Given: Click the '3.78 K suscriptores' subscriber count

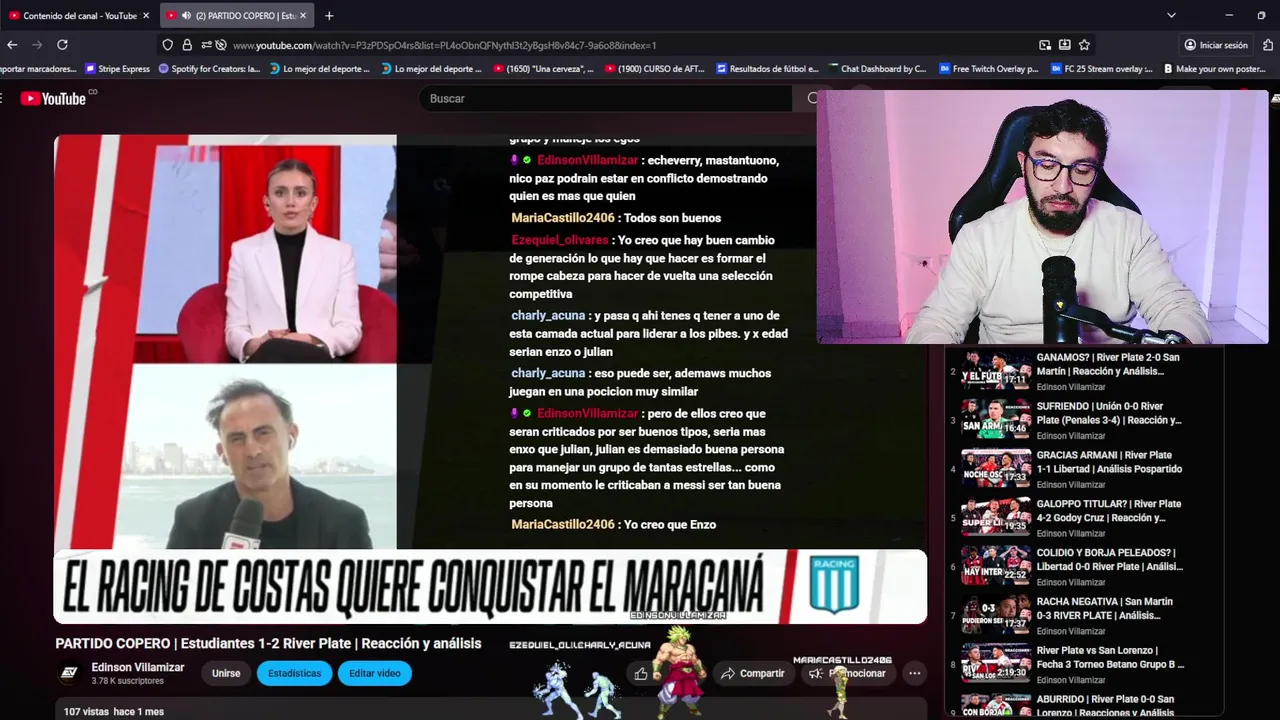Looking at the screenshot, I should coord(127,681).
